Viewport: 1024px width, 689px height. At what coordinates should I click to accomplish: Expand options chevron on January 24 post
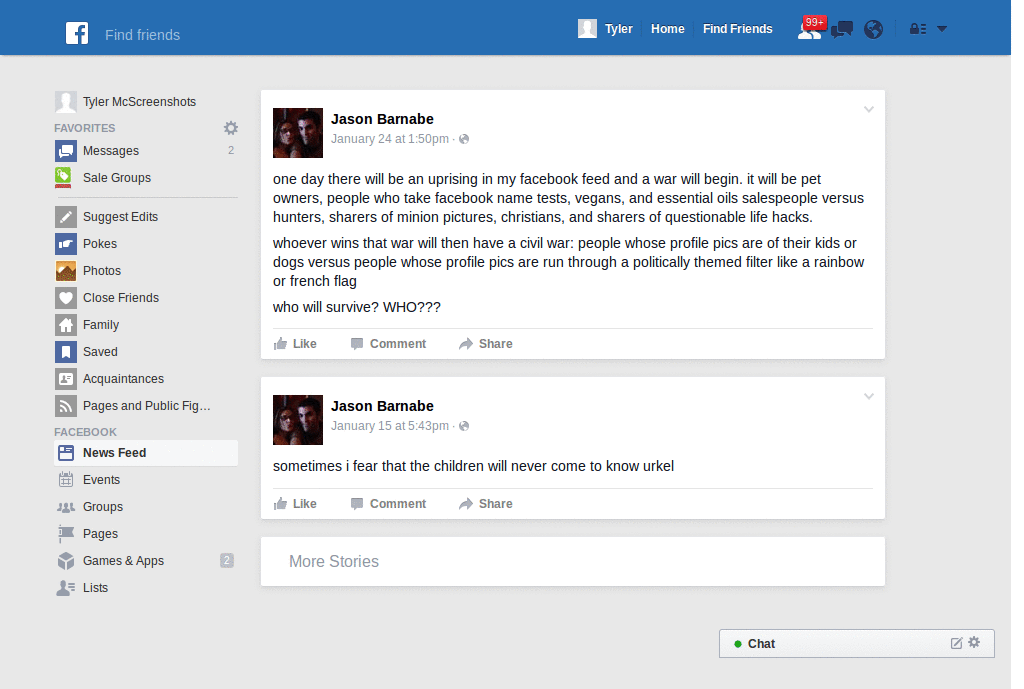click(869, 109)
